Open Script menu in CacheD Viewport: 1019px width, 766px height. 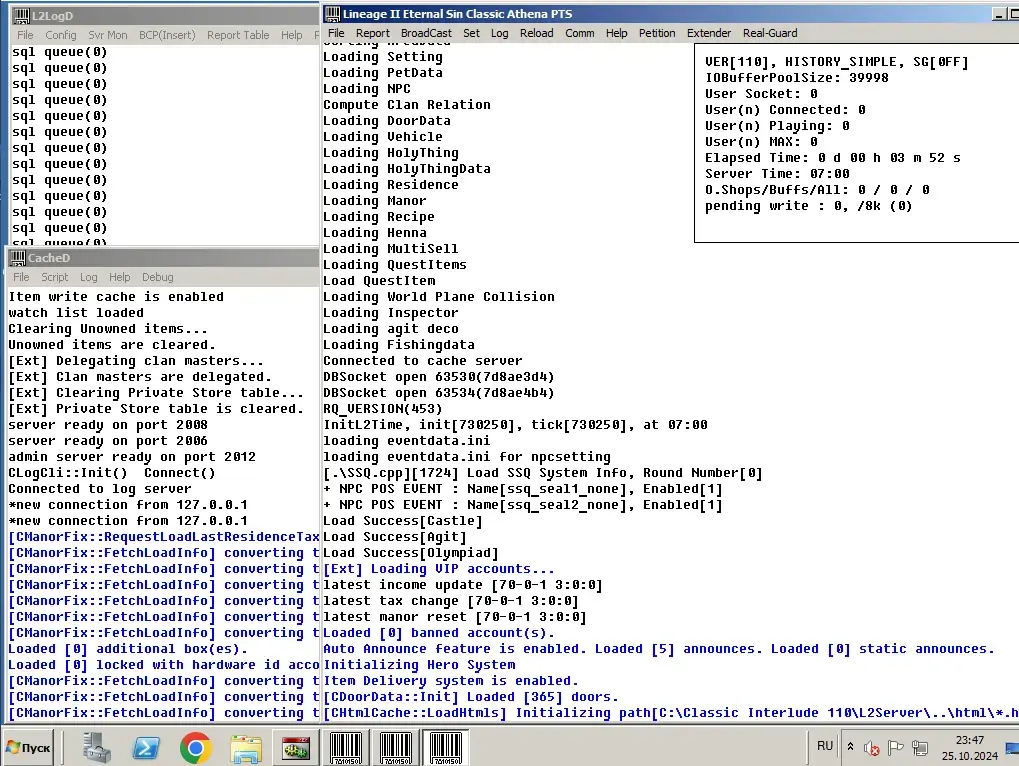pos(55,277)
